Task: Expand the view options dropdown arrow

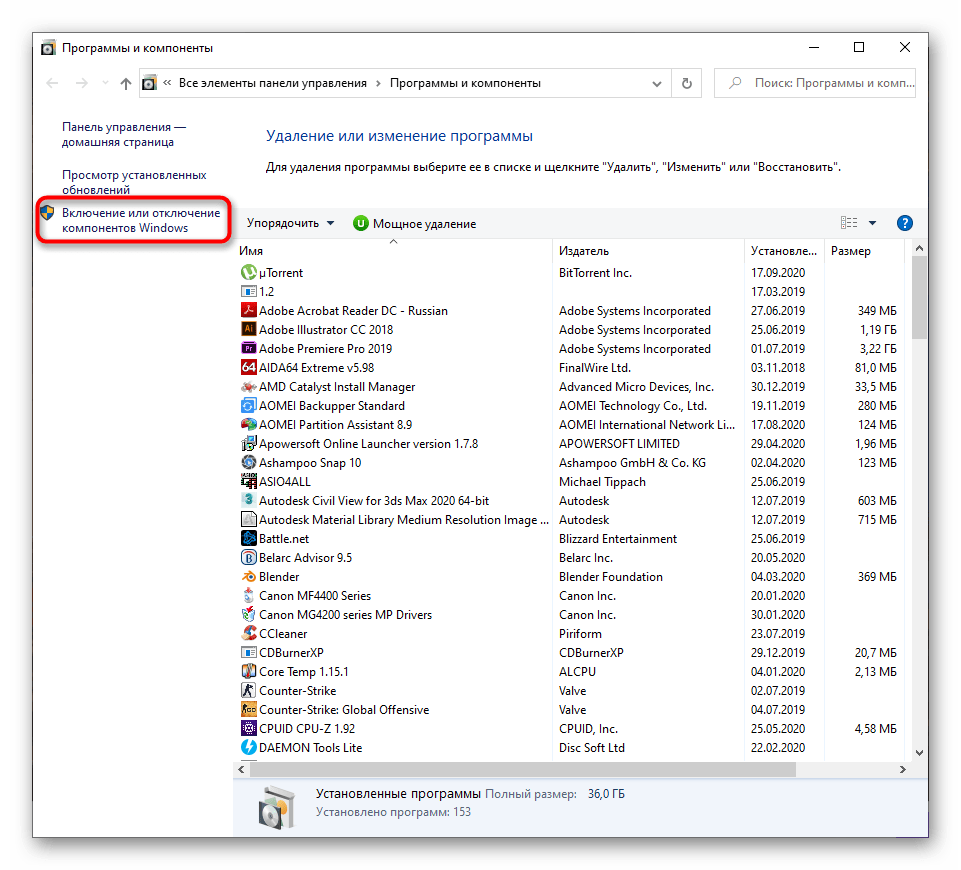Action: click(x=872, y=223)
